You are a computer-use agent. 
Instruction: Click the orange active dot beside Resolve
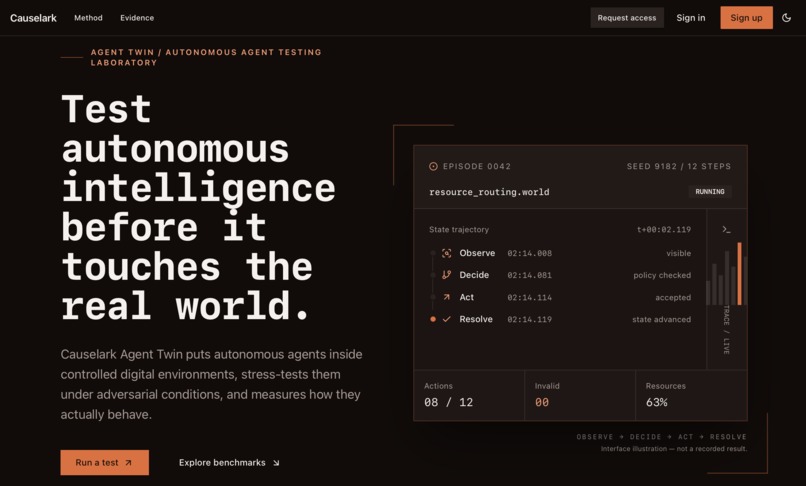pos(433,319)
